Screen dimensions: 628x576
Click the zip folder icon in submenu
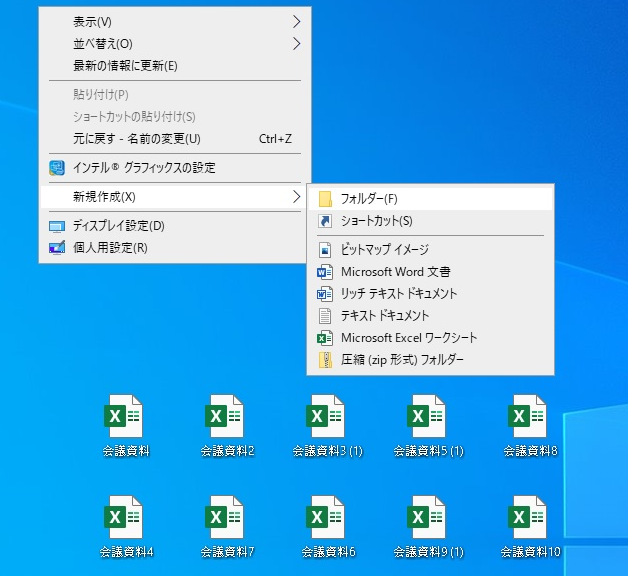(325, 360)
